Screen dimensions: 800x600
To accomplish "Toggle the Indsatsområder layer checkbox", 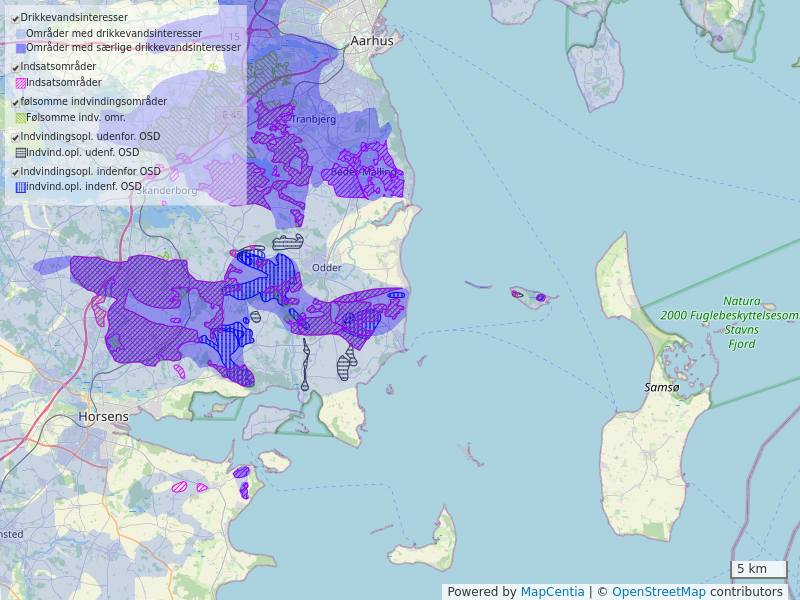I will tap(16, 68).
